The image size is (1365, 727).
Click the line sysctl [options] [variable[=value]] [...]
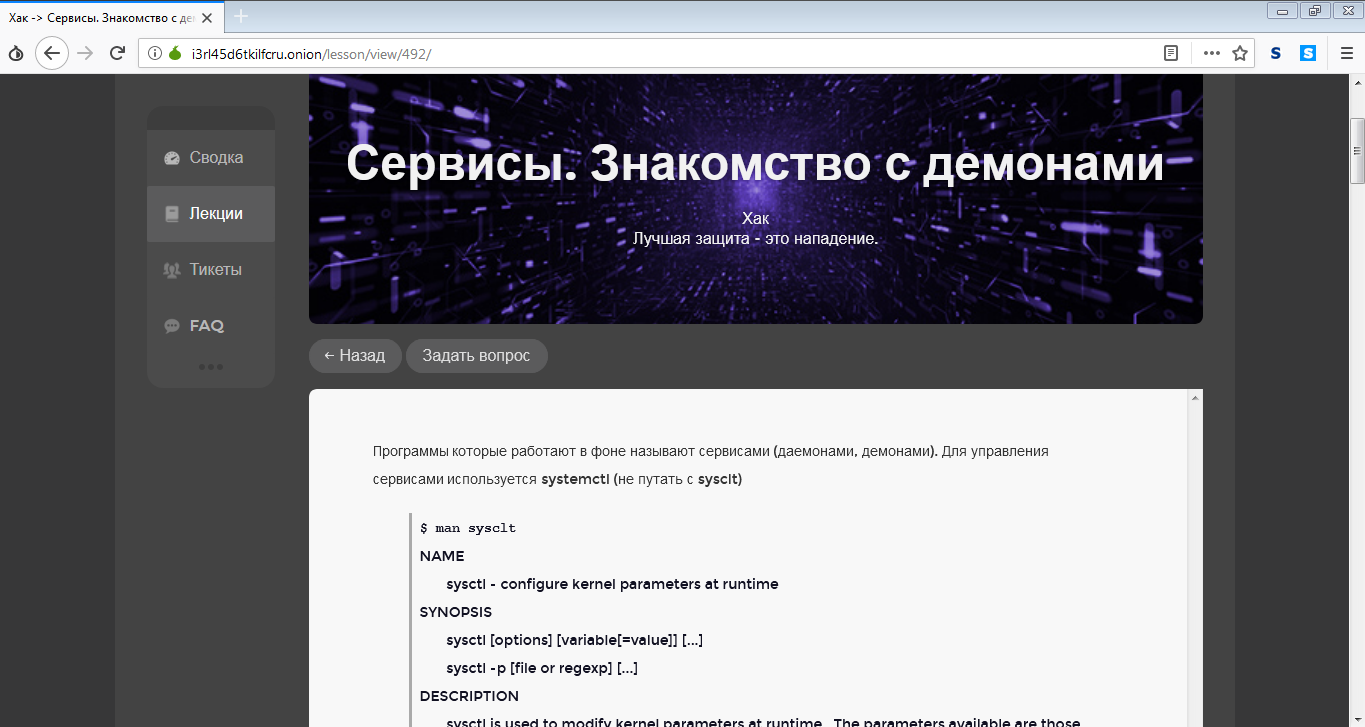point(575,640)
